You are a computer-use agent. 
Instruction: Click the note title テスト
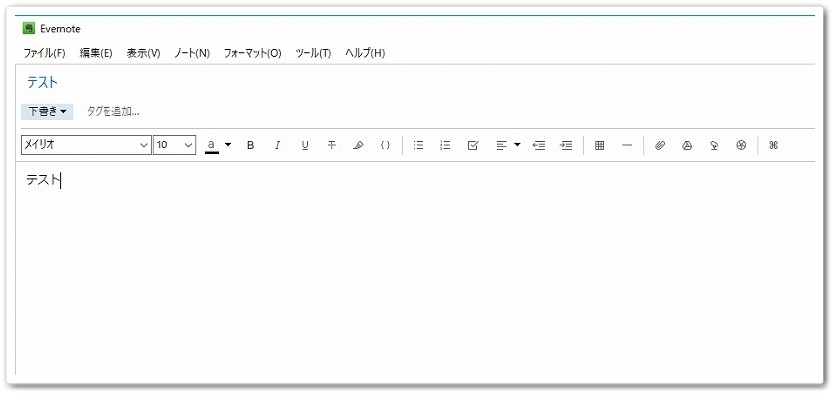tap(42, 83)
